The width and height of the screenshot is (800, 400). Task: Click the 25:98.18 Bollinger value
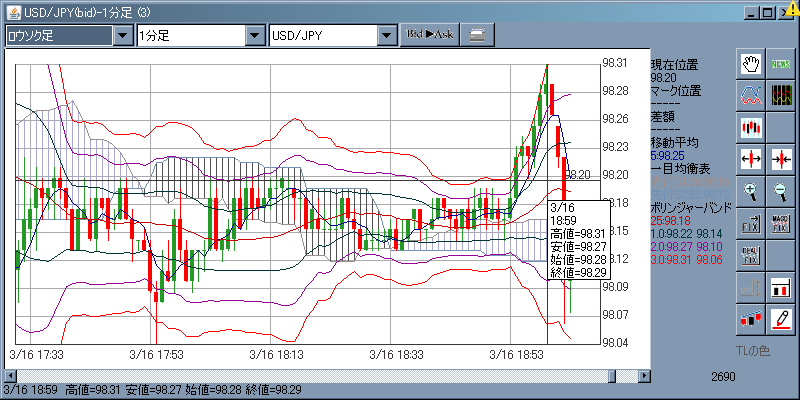[670, 221]
